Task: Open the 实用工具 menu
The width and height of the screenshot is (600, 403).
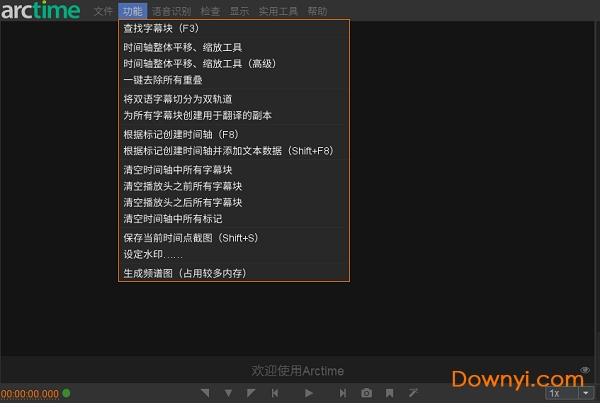Action: tap(278, 11)
